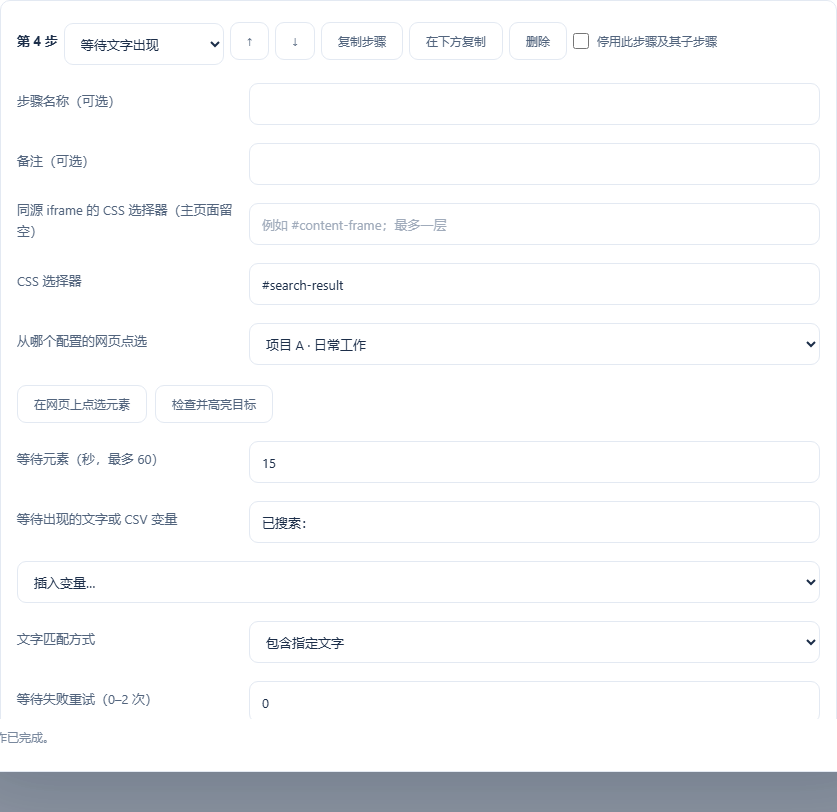Screen dimensions: 837x812
Task: Move step 4 up with arrow button
Action: point(249,41)
